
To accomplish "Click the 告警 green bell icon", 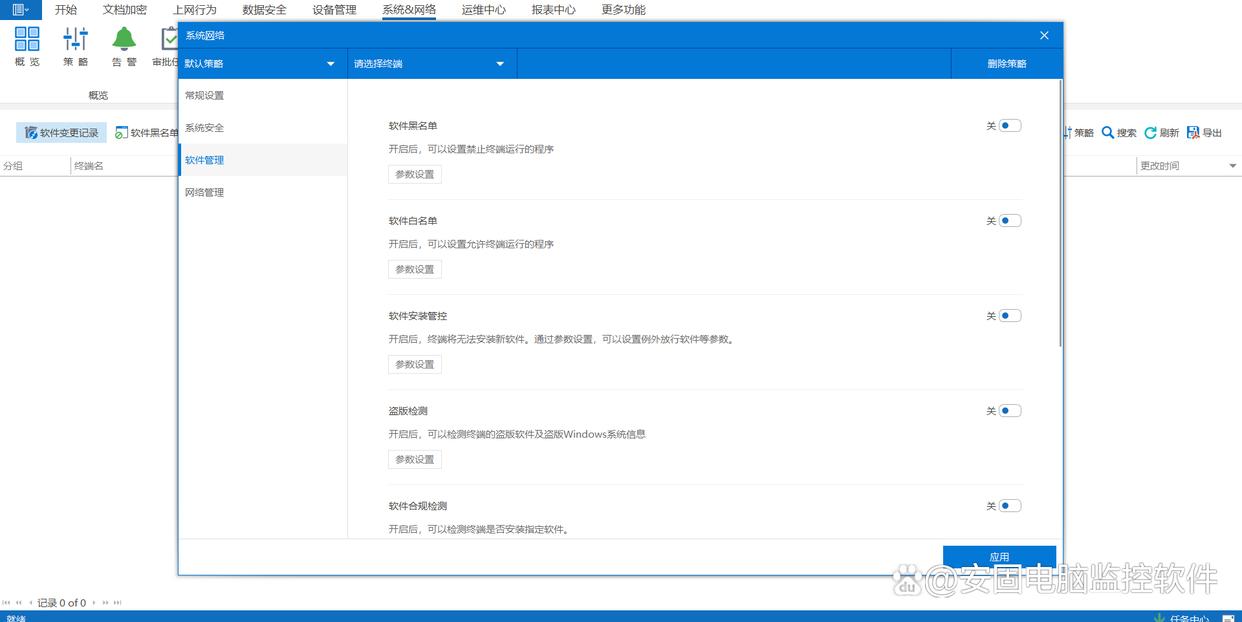I will (x=124, y=40).
